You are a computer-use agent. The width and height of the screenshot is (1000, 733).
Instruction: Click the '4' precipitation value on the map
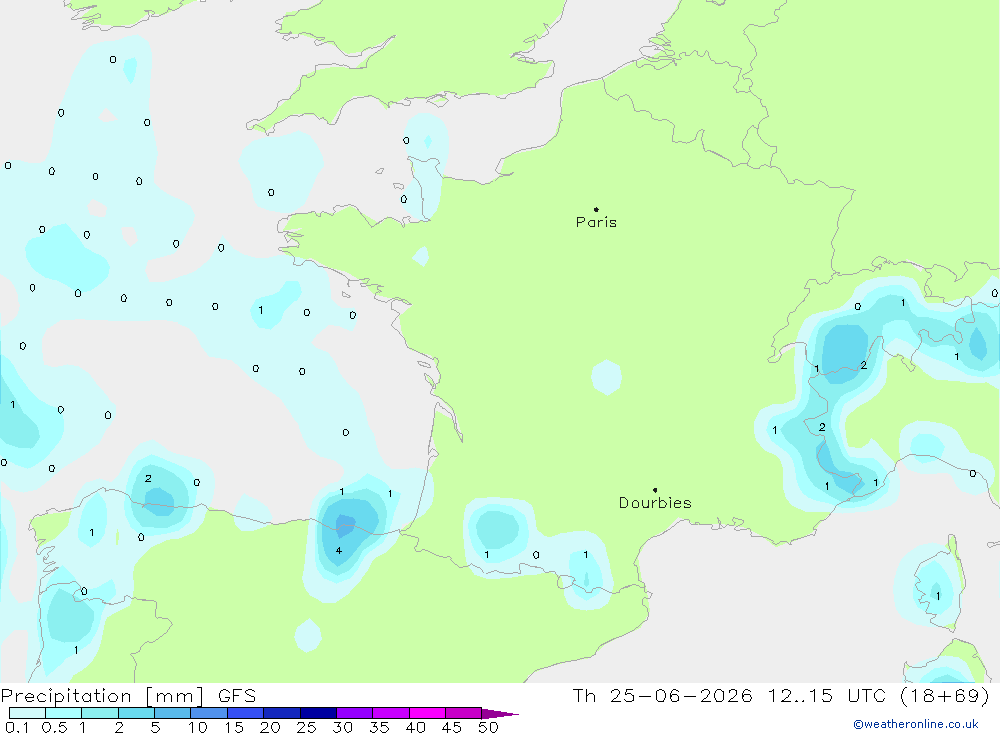(x=339, y=551)
